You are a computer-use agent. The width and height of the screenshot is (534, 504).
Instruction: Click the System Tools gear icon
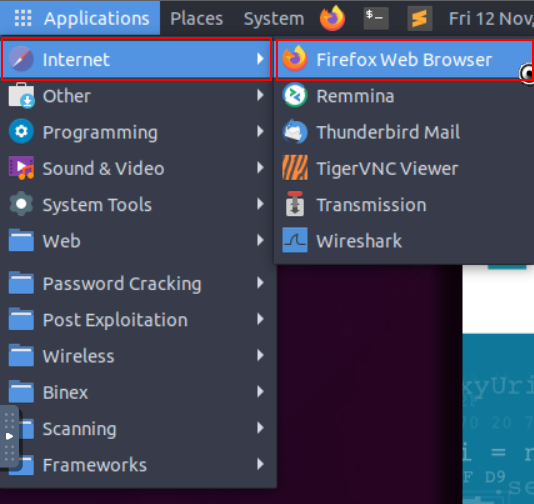(21, 204)
